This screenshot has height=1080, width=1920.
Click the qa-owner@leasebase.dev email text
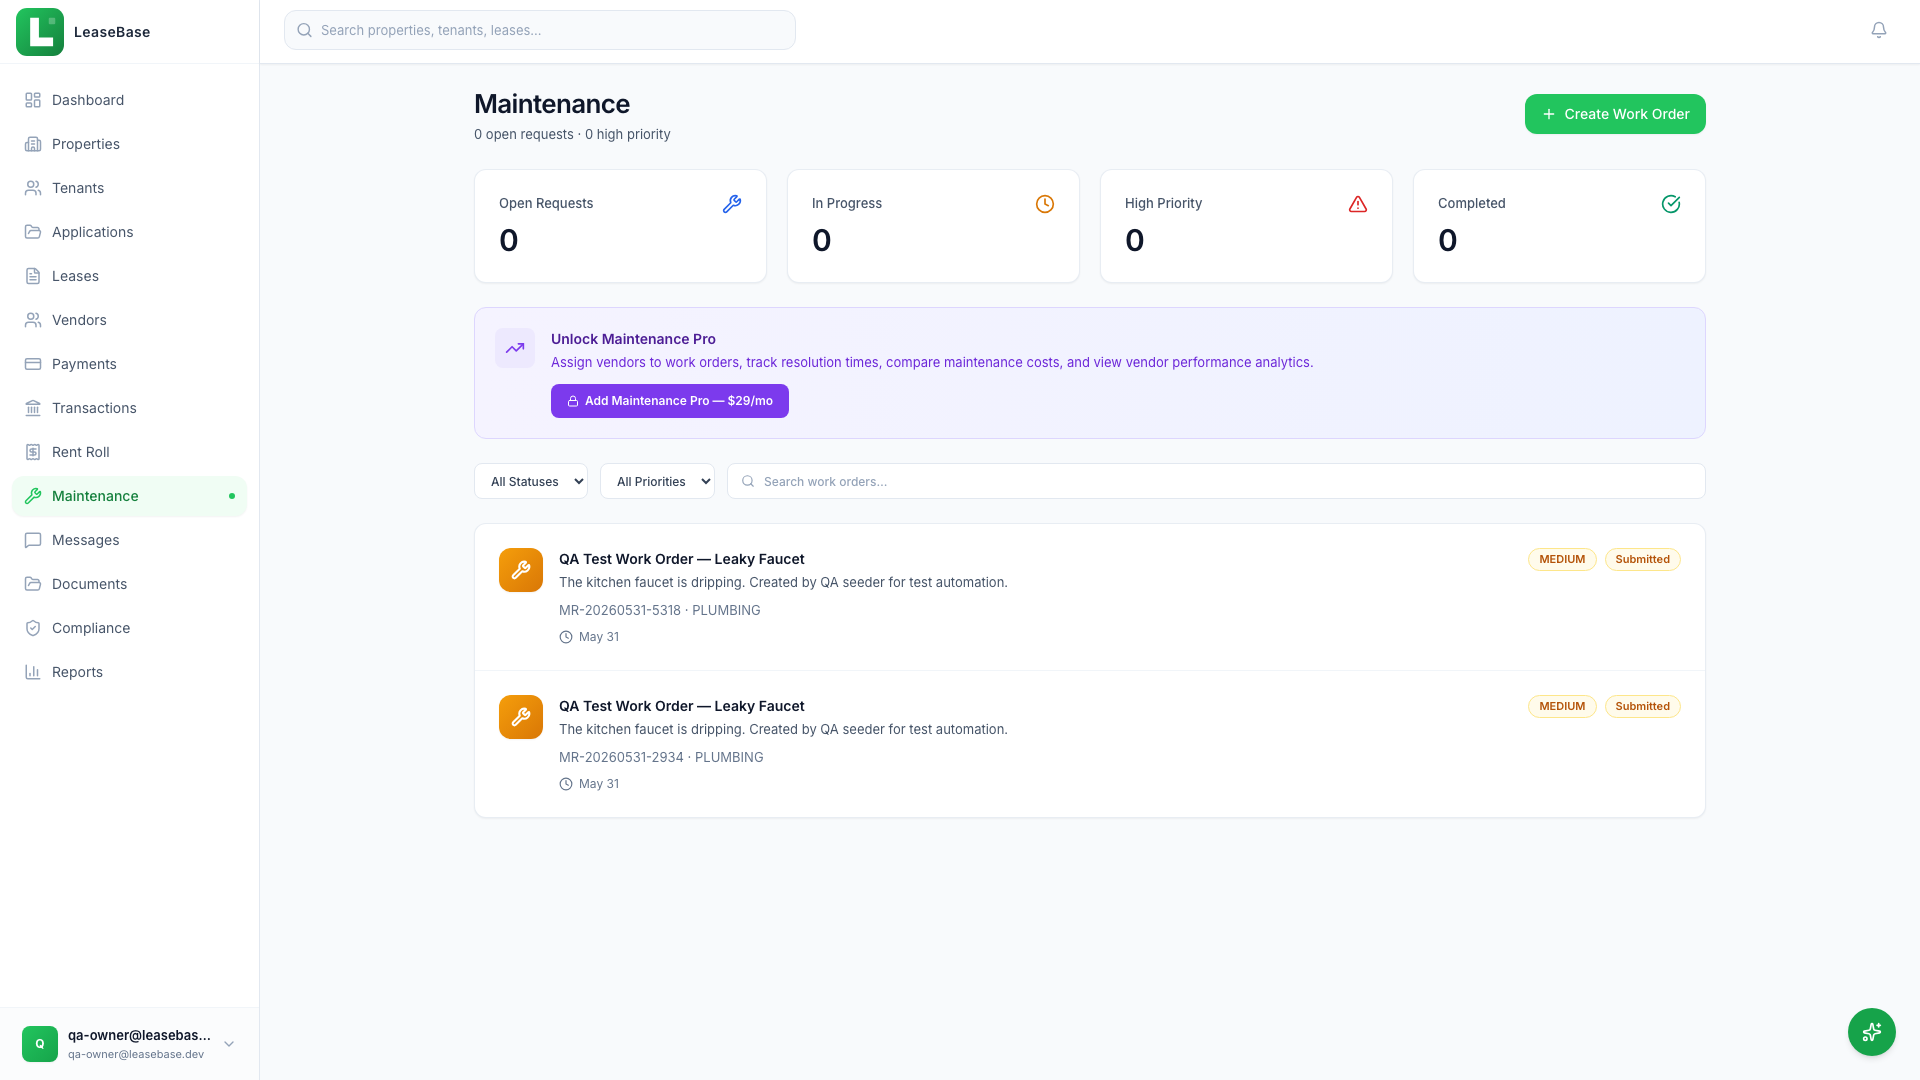pos(136,1054)
